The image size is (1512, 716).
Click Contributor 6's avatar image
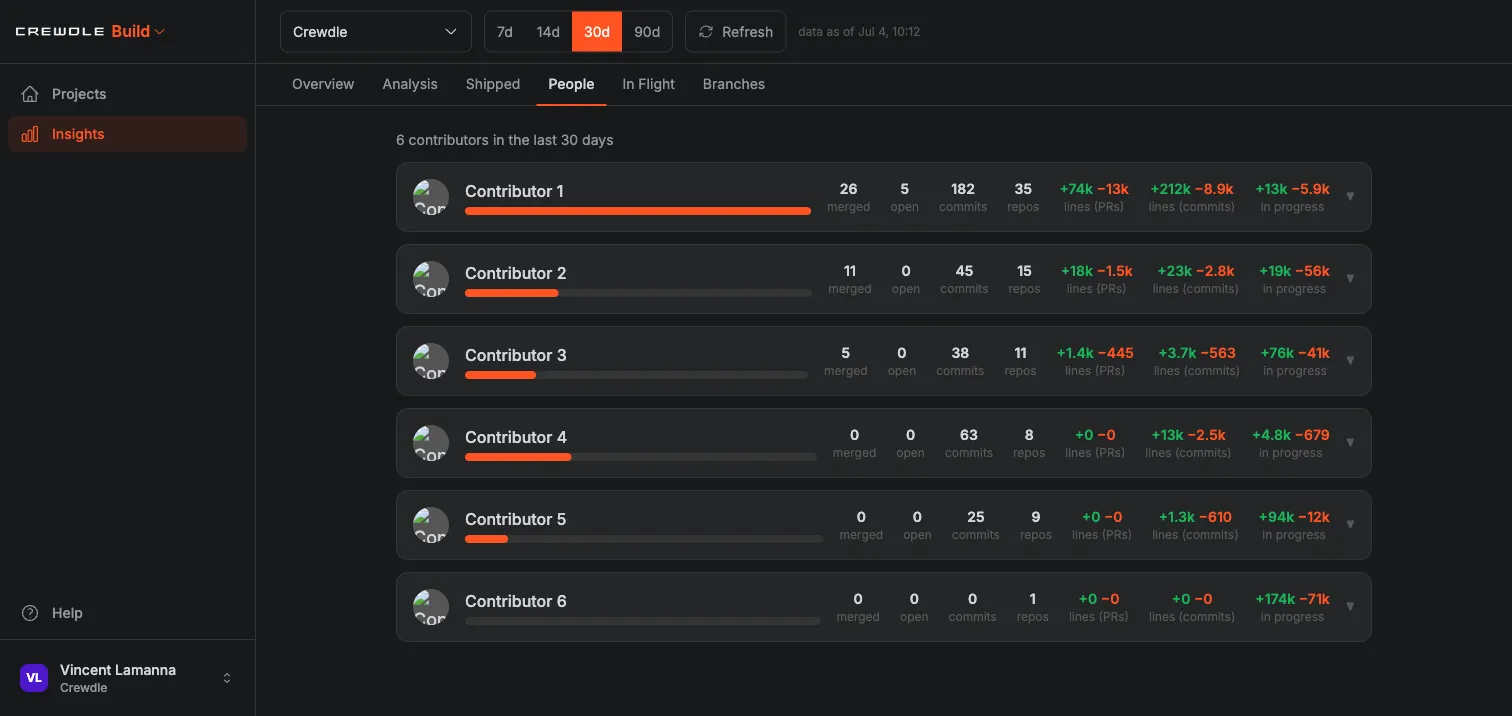[431, 607]
